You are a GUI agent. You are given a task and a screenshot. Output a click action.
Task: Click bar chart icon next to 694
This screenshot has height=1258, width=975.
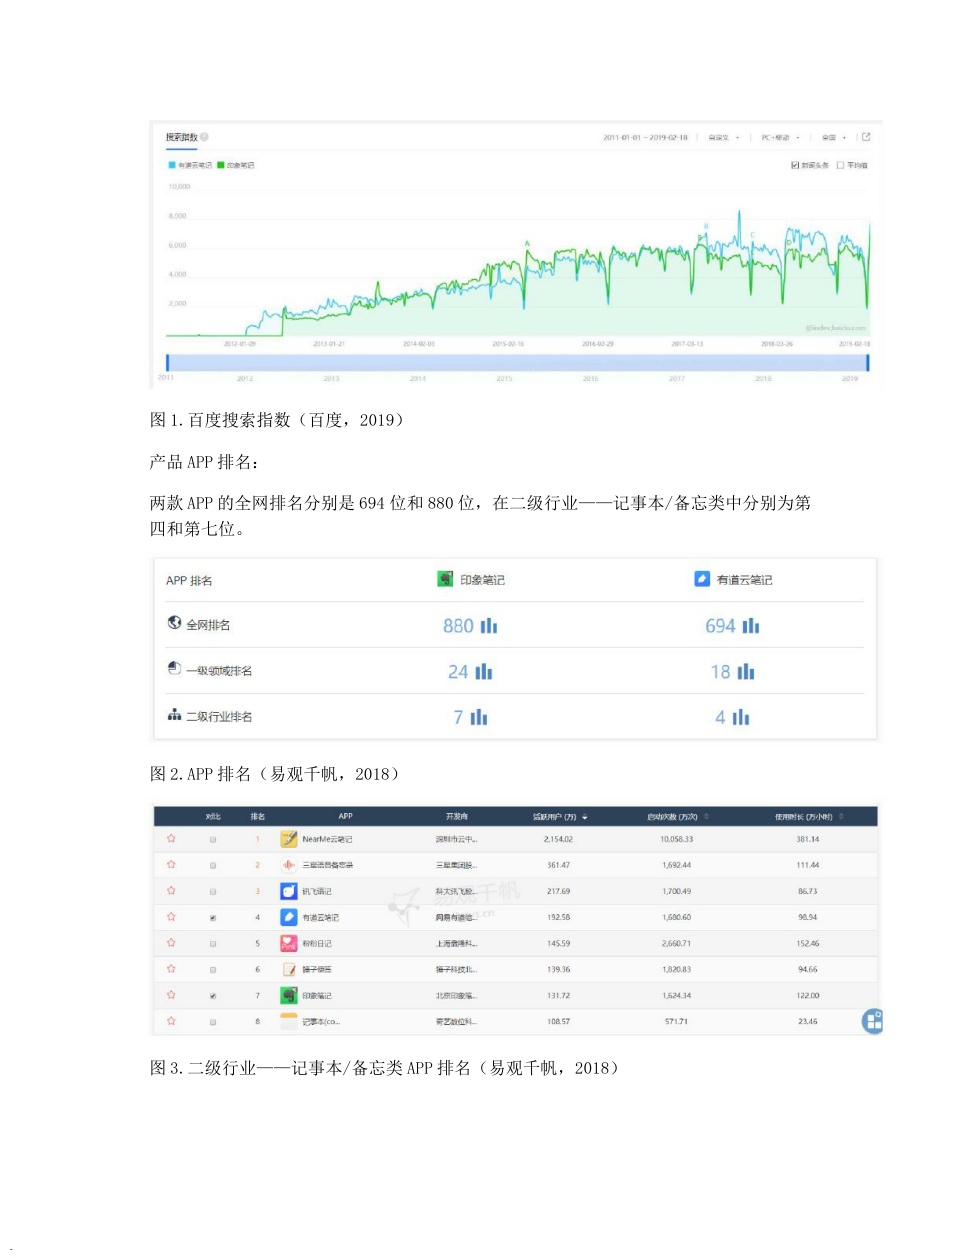751,626
